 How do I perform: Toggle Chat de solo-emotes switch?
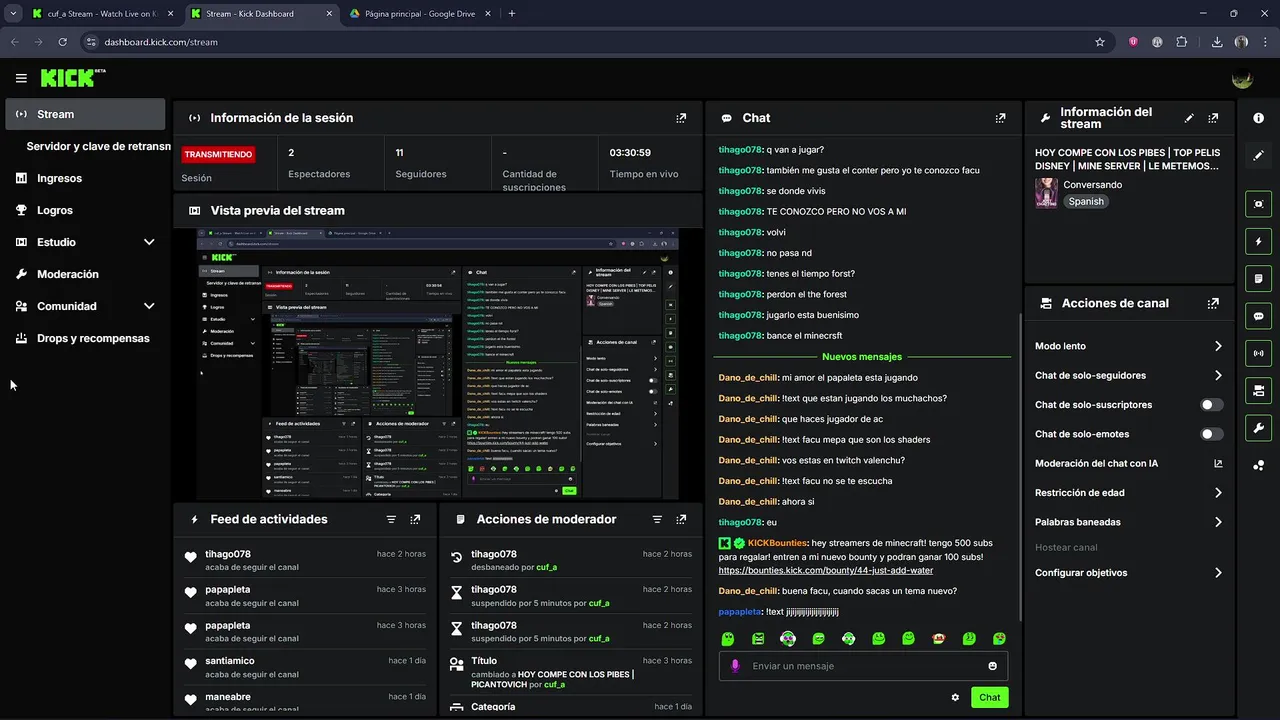[x=1211, y=434]
